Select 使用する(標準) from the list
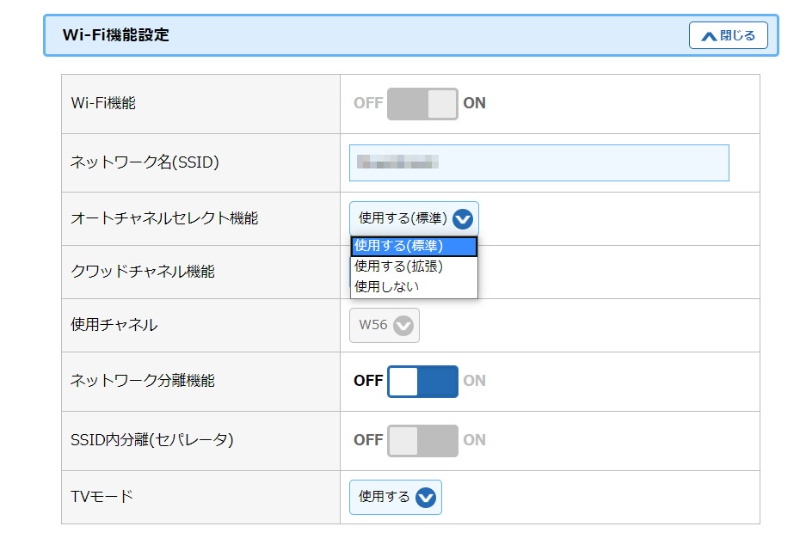800x551 pixels. coord(413,246)
